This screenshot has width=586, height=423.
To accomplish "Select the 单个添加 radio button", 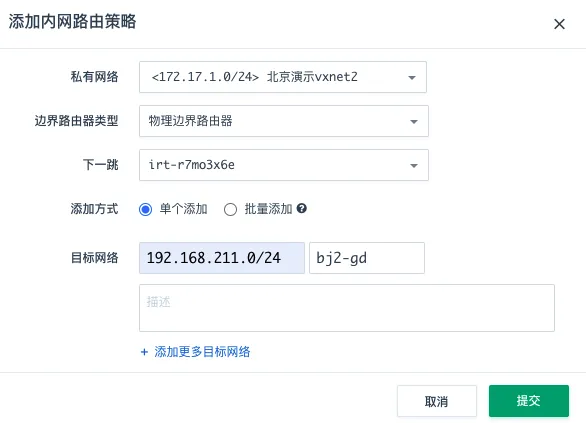I will click(x=145, y=209).
